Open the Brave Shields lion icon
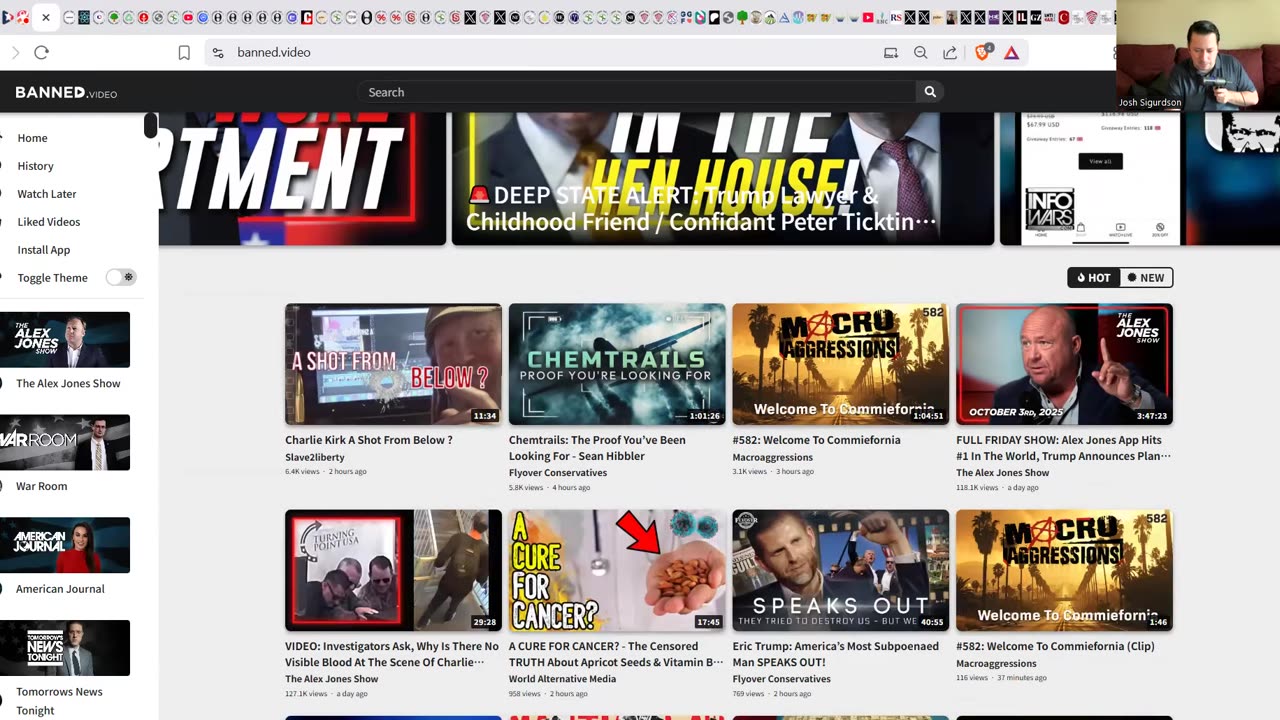This screenshot has width=1280, height=720. (983, 52)
